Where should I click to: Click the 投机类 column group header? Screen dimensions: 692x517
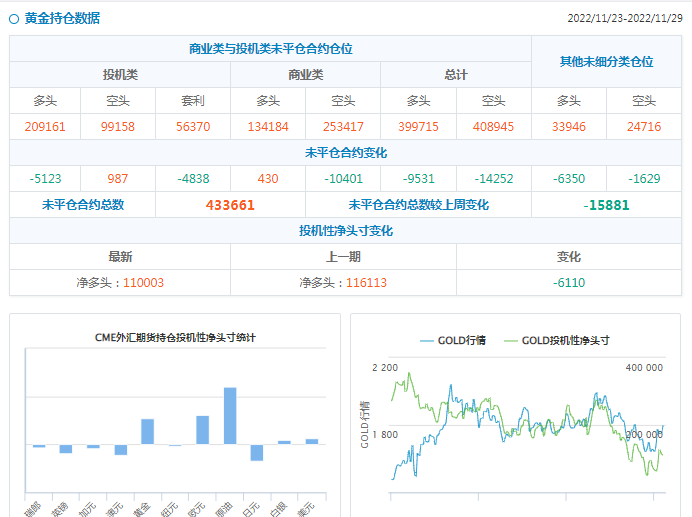[120, 75]
